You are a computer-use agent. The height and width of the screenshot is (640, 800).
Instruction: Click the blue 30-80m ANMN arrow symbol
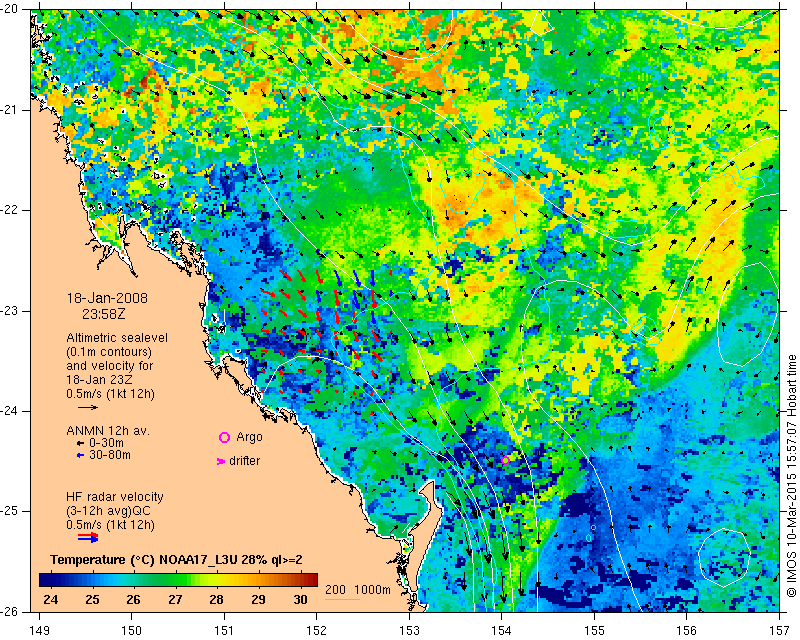(x=80, y=455)
